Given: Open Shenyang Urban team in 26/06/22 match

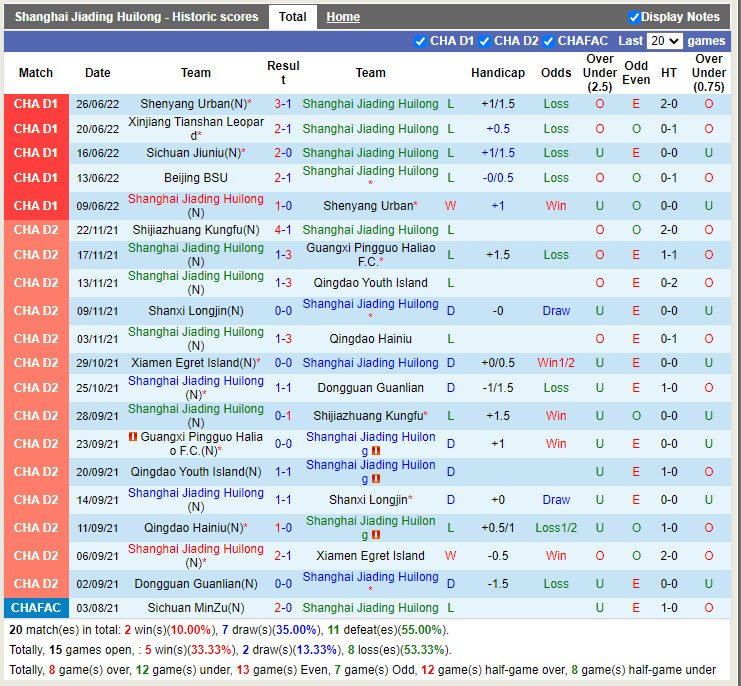Looking at the screenshot, I should pyautogui.click(x=184, y=104).
